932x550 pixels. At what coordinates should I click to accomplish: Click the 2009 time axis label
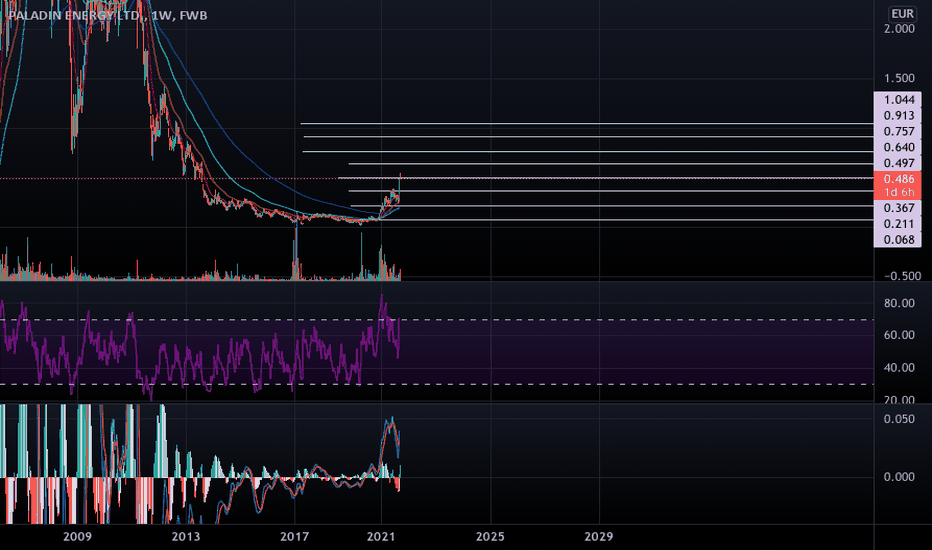pos(77,537)
